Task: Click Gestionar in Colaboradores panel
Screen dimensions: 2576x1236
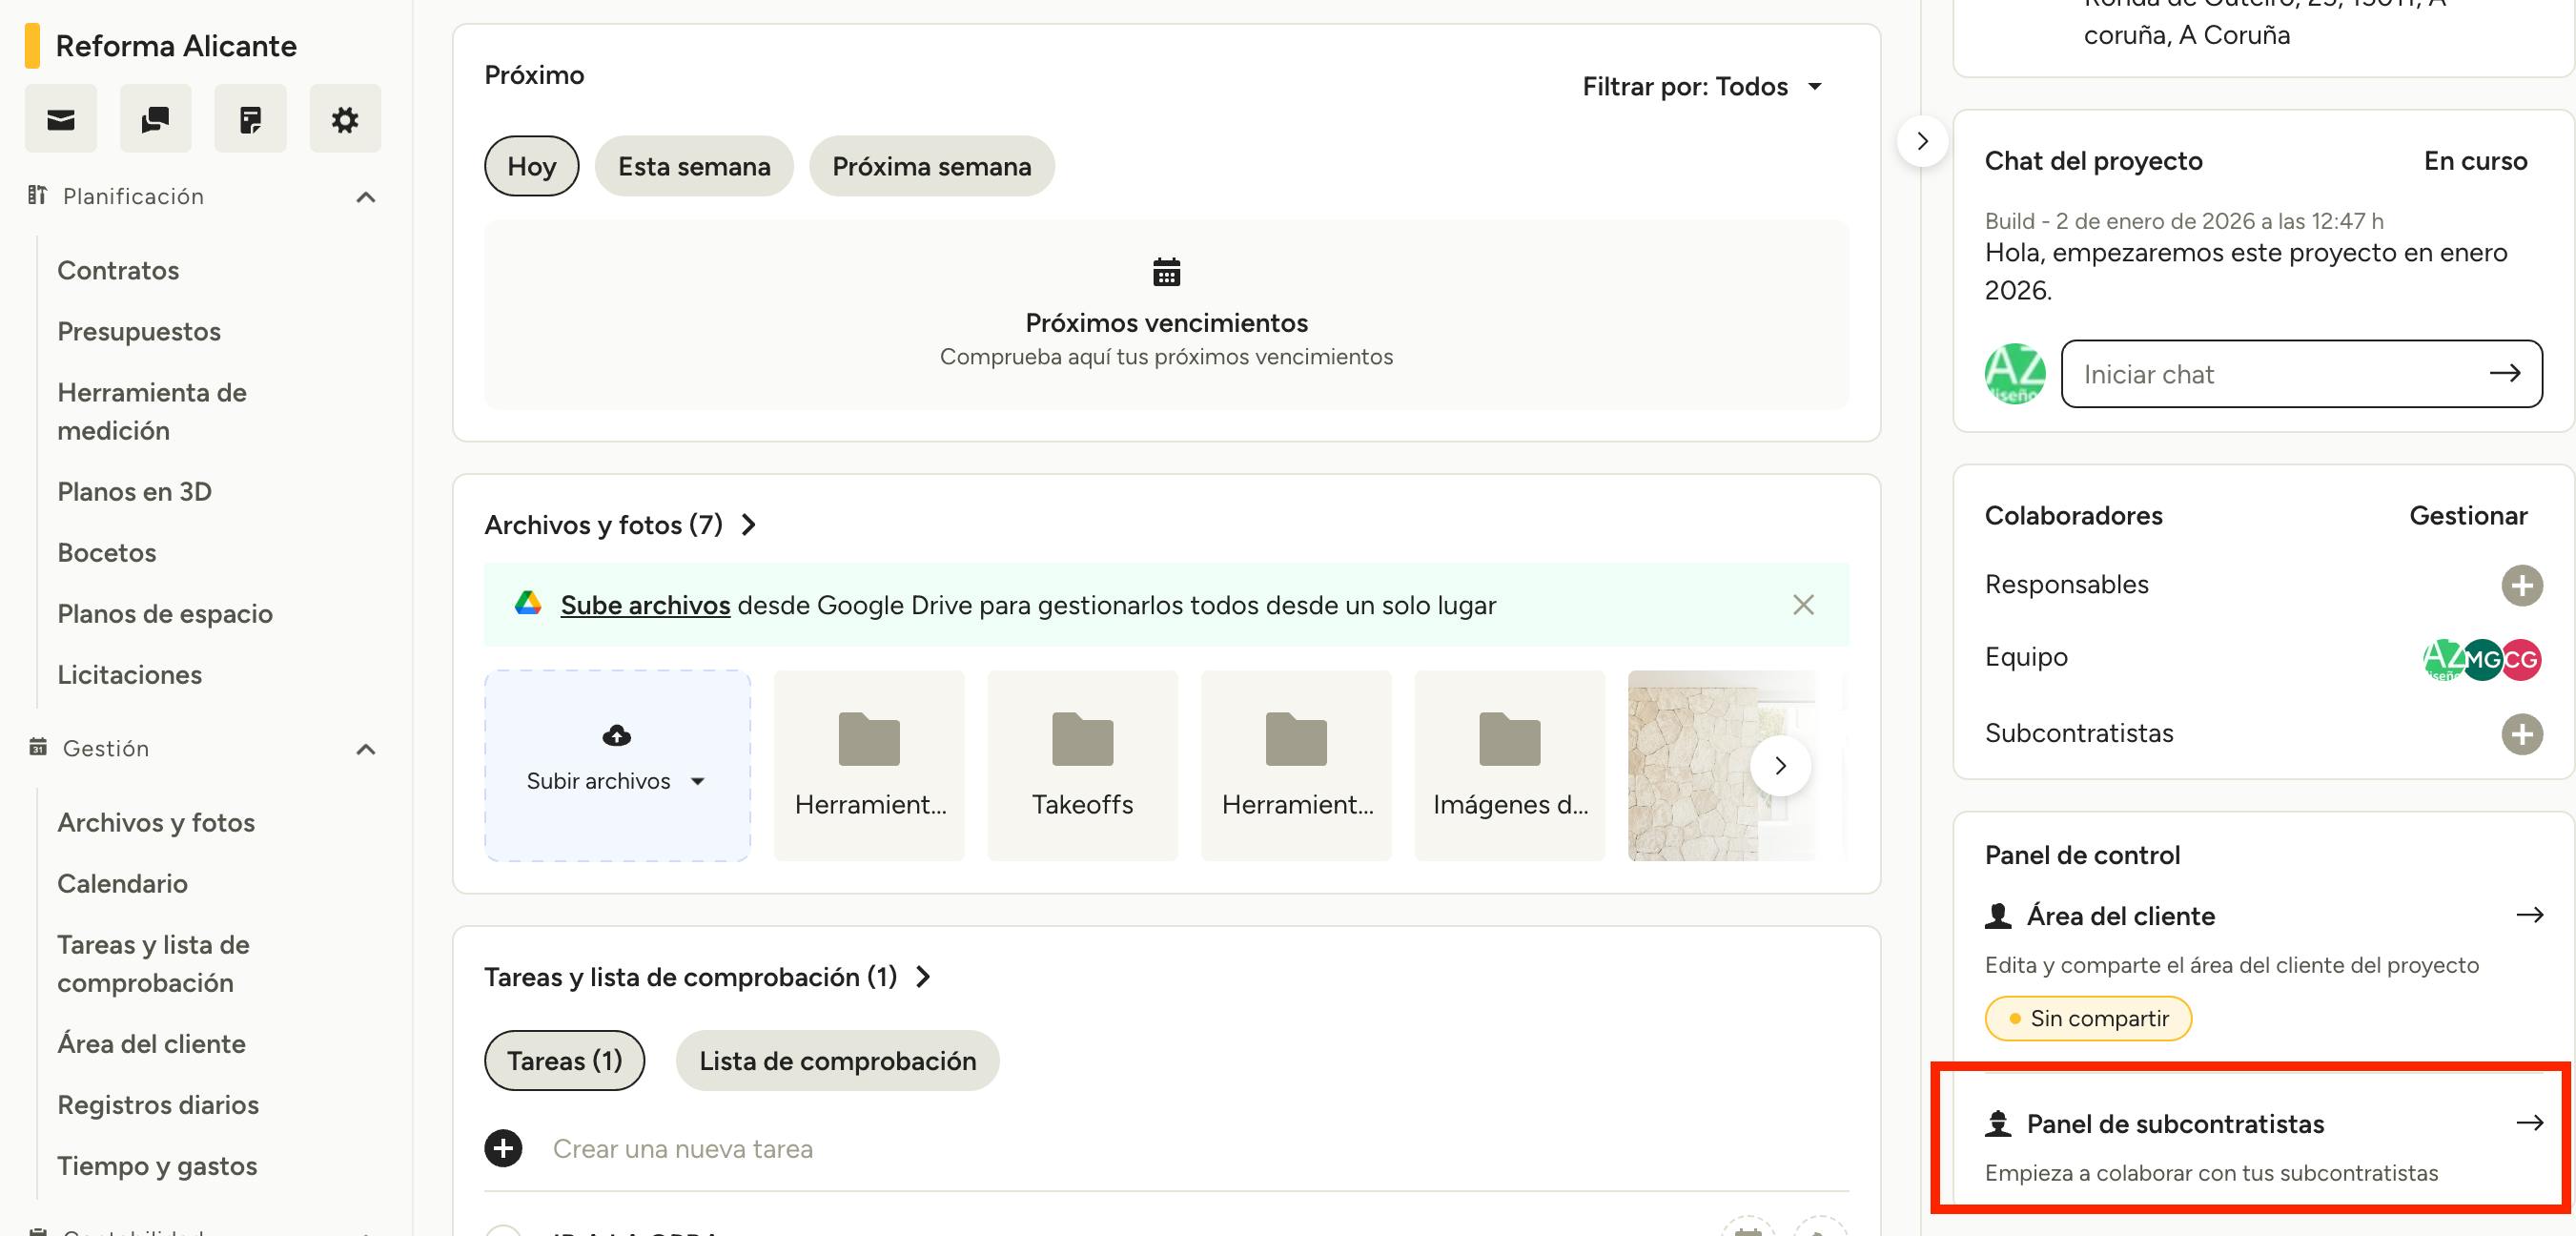Action: pyautogui.click(x=2467, y=516)
